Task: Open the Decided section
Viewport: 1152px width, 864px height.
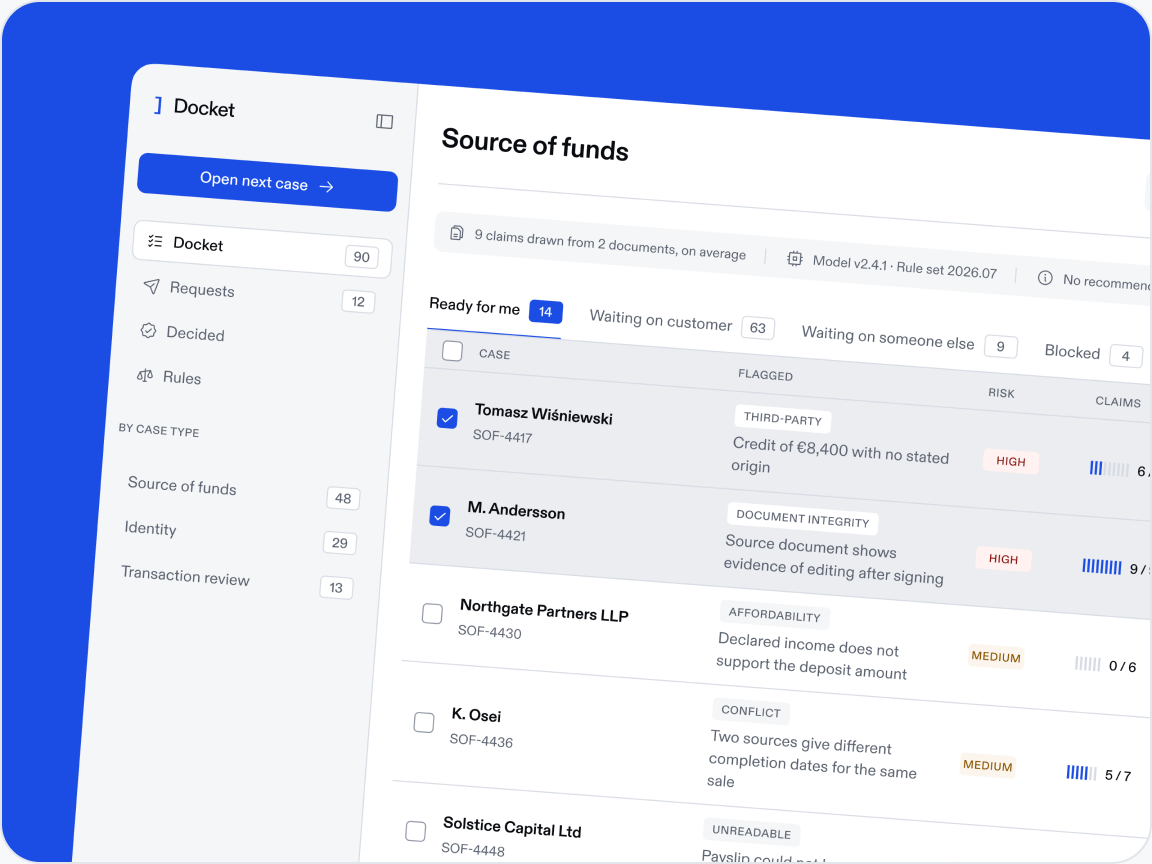Action: point(195,334)
